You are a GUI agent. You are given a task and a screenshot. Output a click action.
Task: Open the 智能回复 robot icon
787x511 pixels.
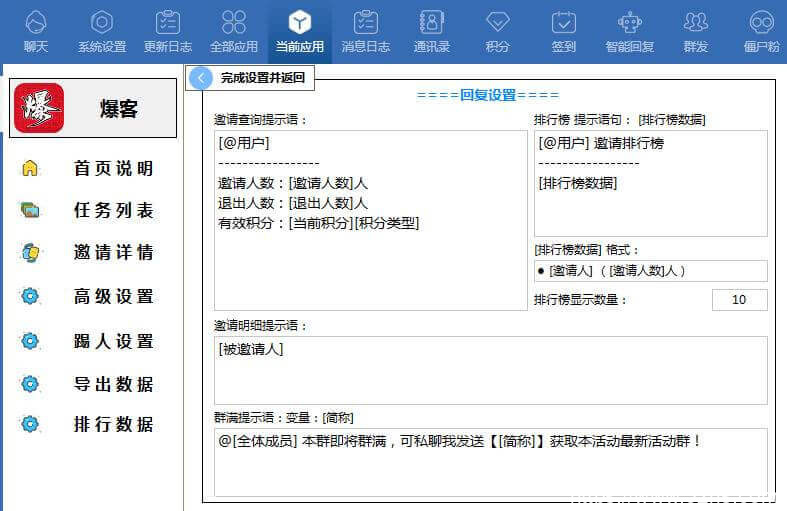[630, 24]
